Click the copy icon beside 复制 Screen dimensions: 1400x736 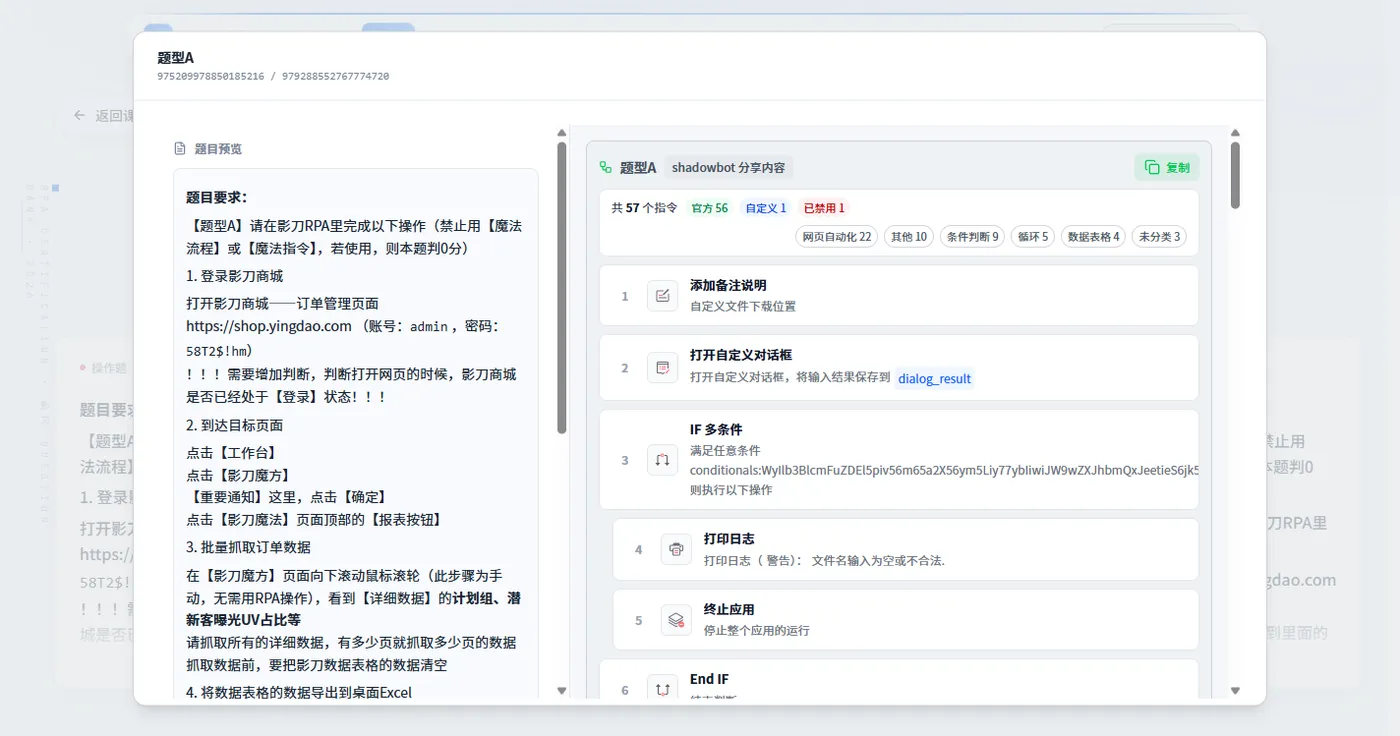click(x=1152, y=168)
